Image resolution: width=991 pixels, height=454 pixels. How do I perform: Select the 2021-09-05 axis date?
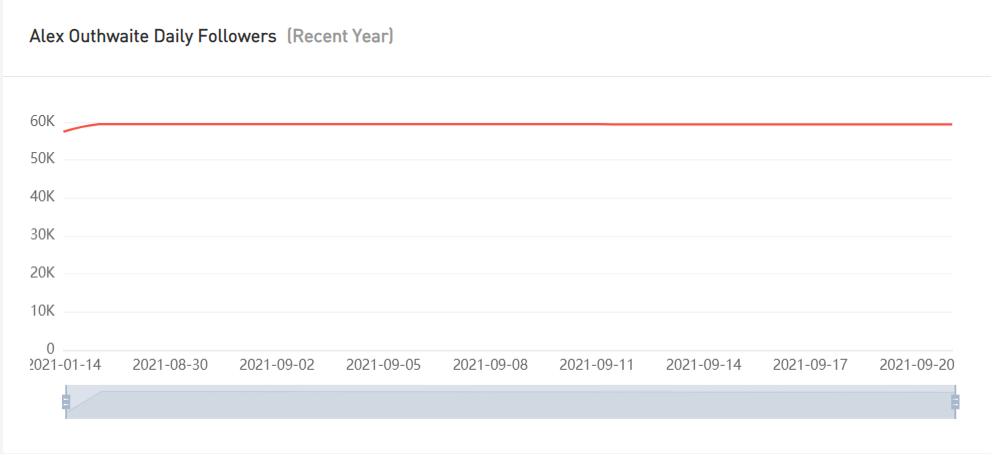point(384,365)
